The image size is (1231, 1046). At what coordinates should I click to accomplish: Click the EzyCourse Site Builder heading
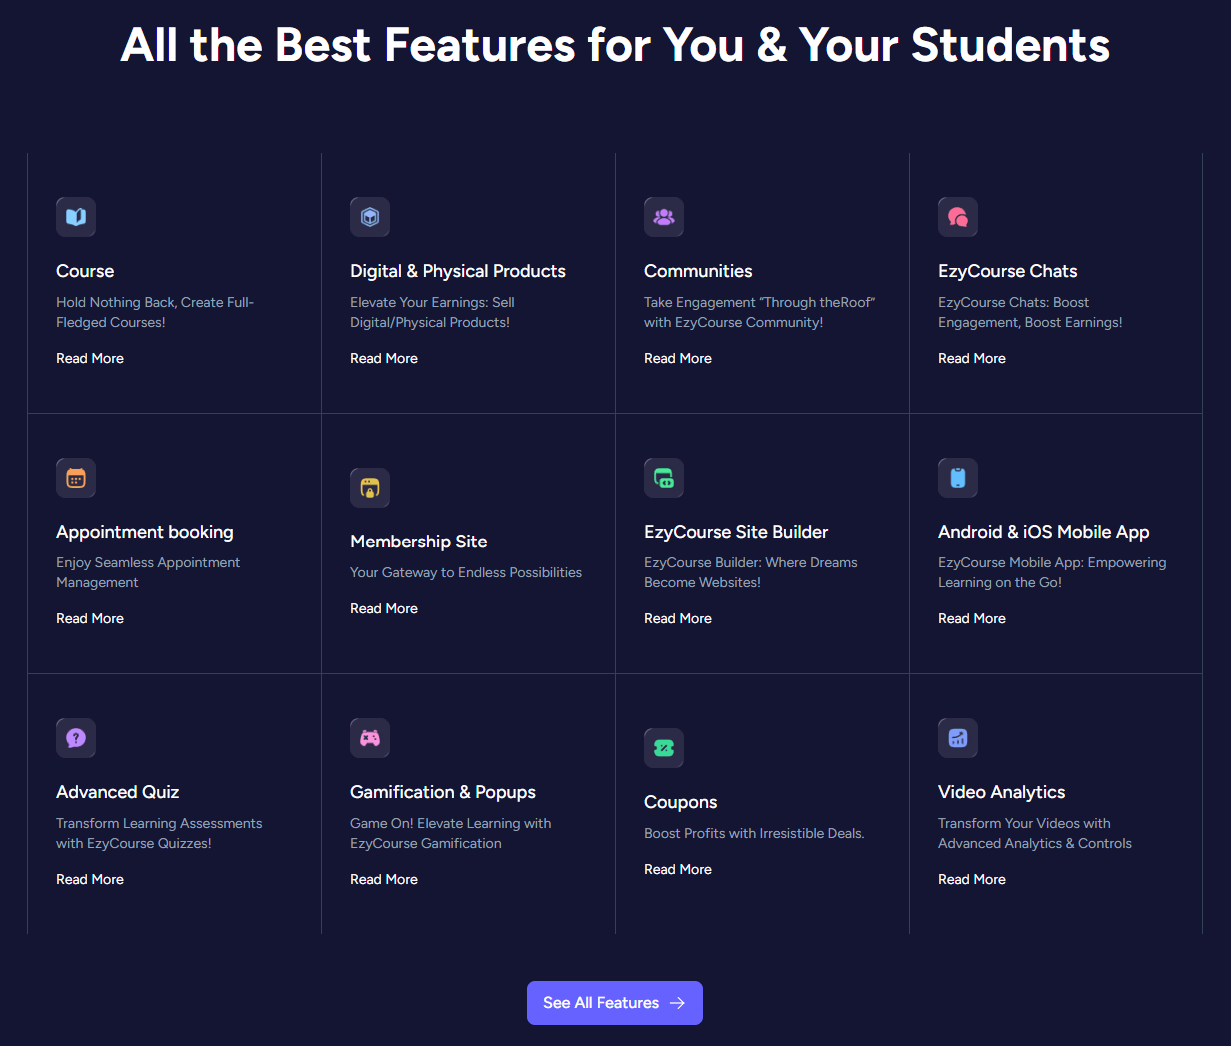tap(736, 532)
